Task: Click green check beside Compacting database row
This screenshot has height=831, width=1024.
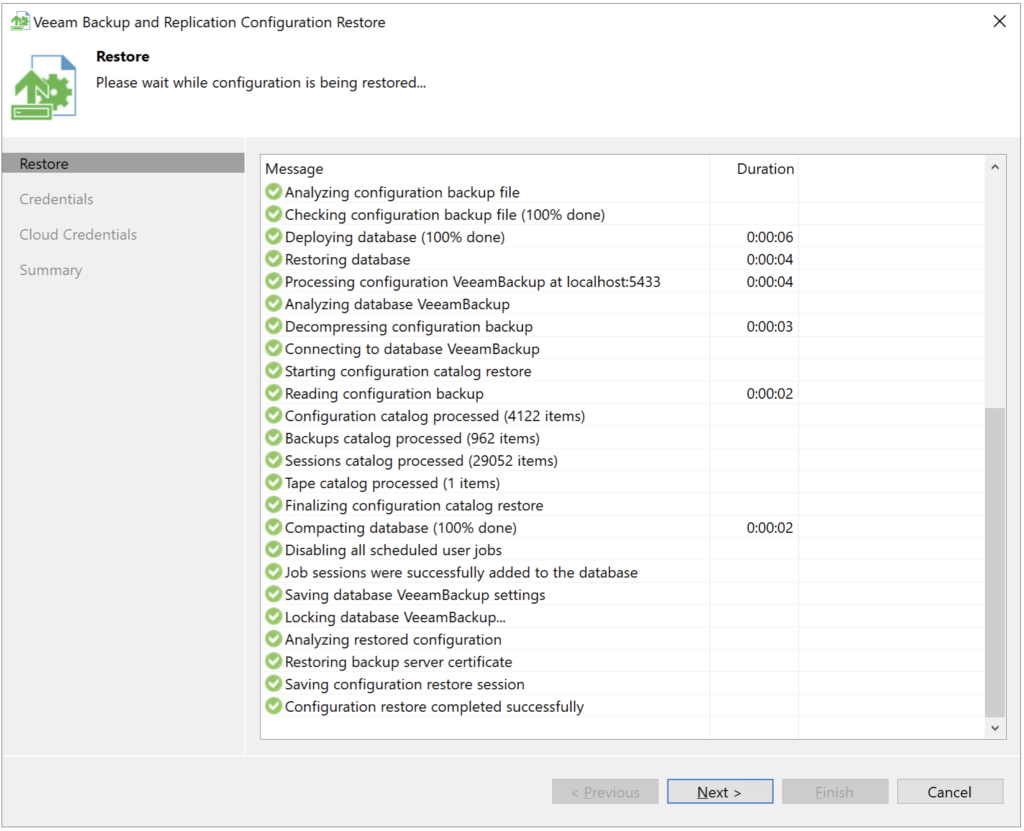Action: 274,527
